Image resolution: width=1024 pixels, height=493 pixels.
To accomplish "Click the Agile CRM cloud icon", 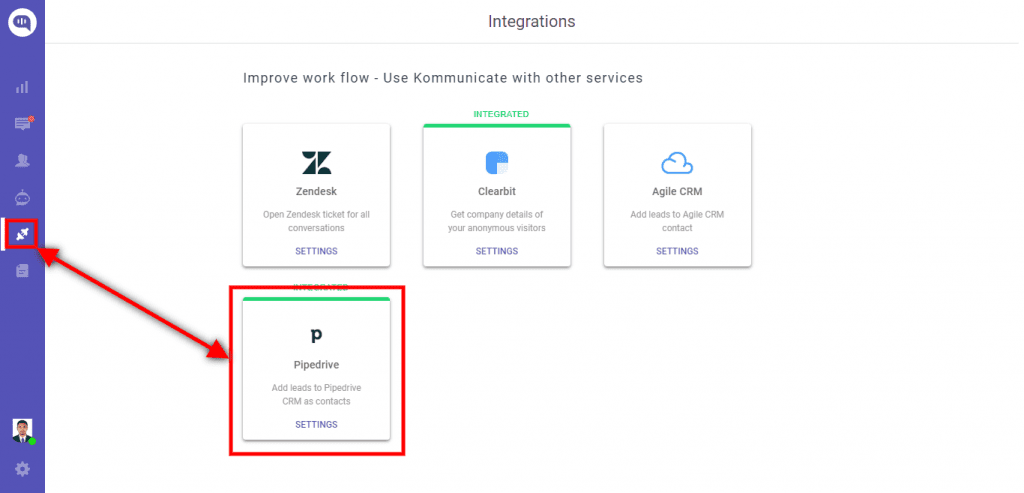I will (x=677, y=163).
